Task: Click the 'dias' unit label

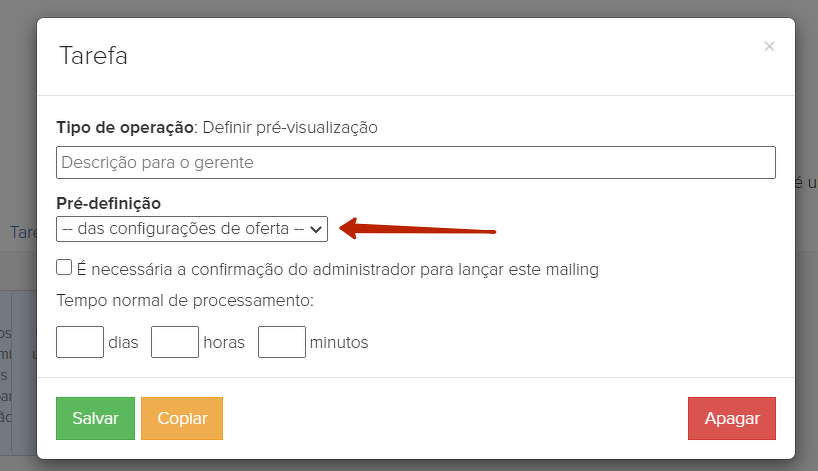Action: [123, 343]
